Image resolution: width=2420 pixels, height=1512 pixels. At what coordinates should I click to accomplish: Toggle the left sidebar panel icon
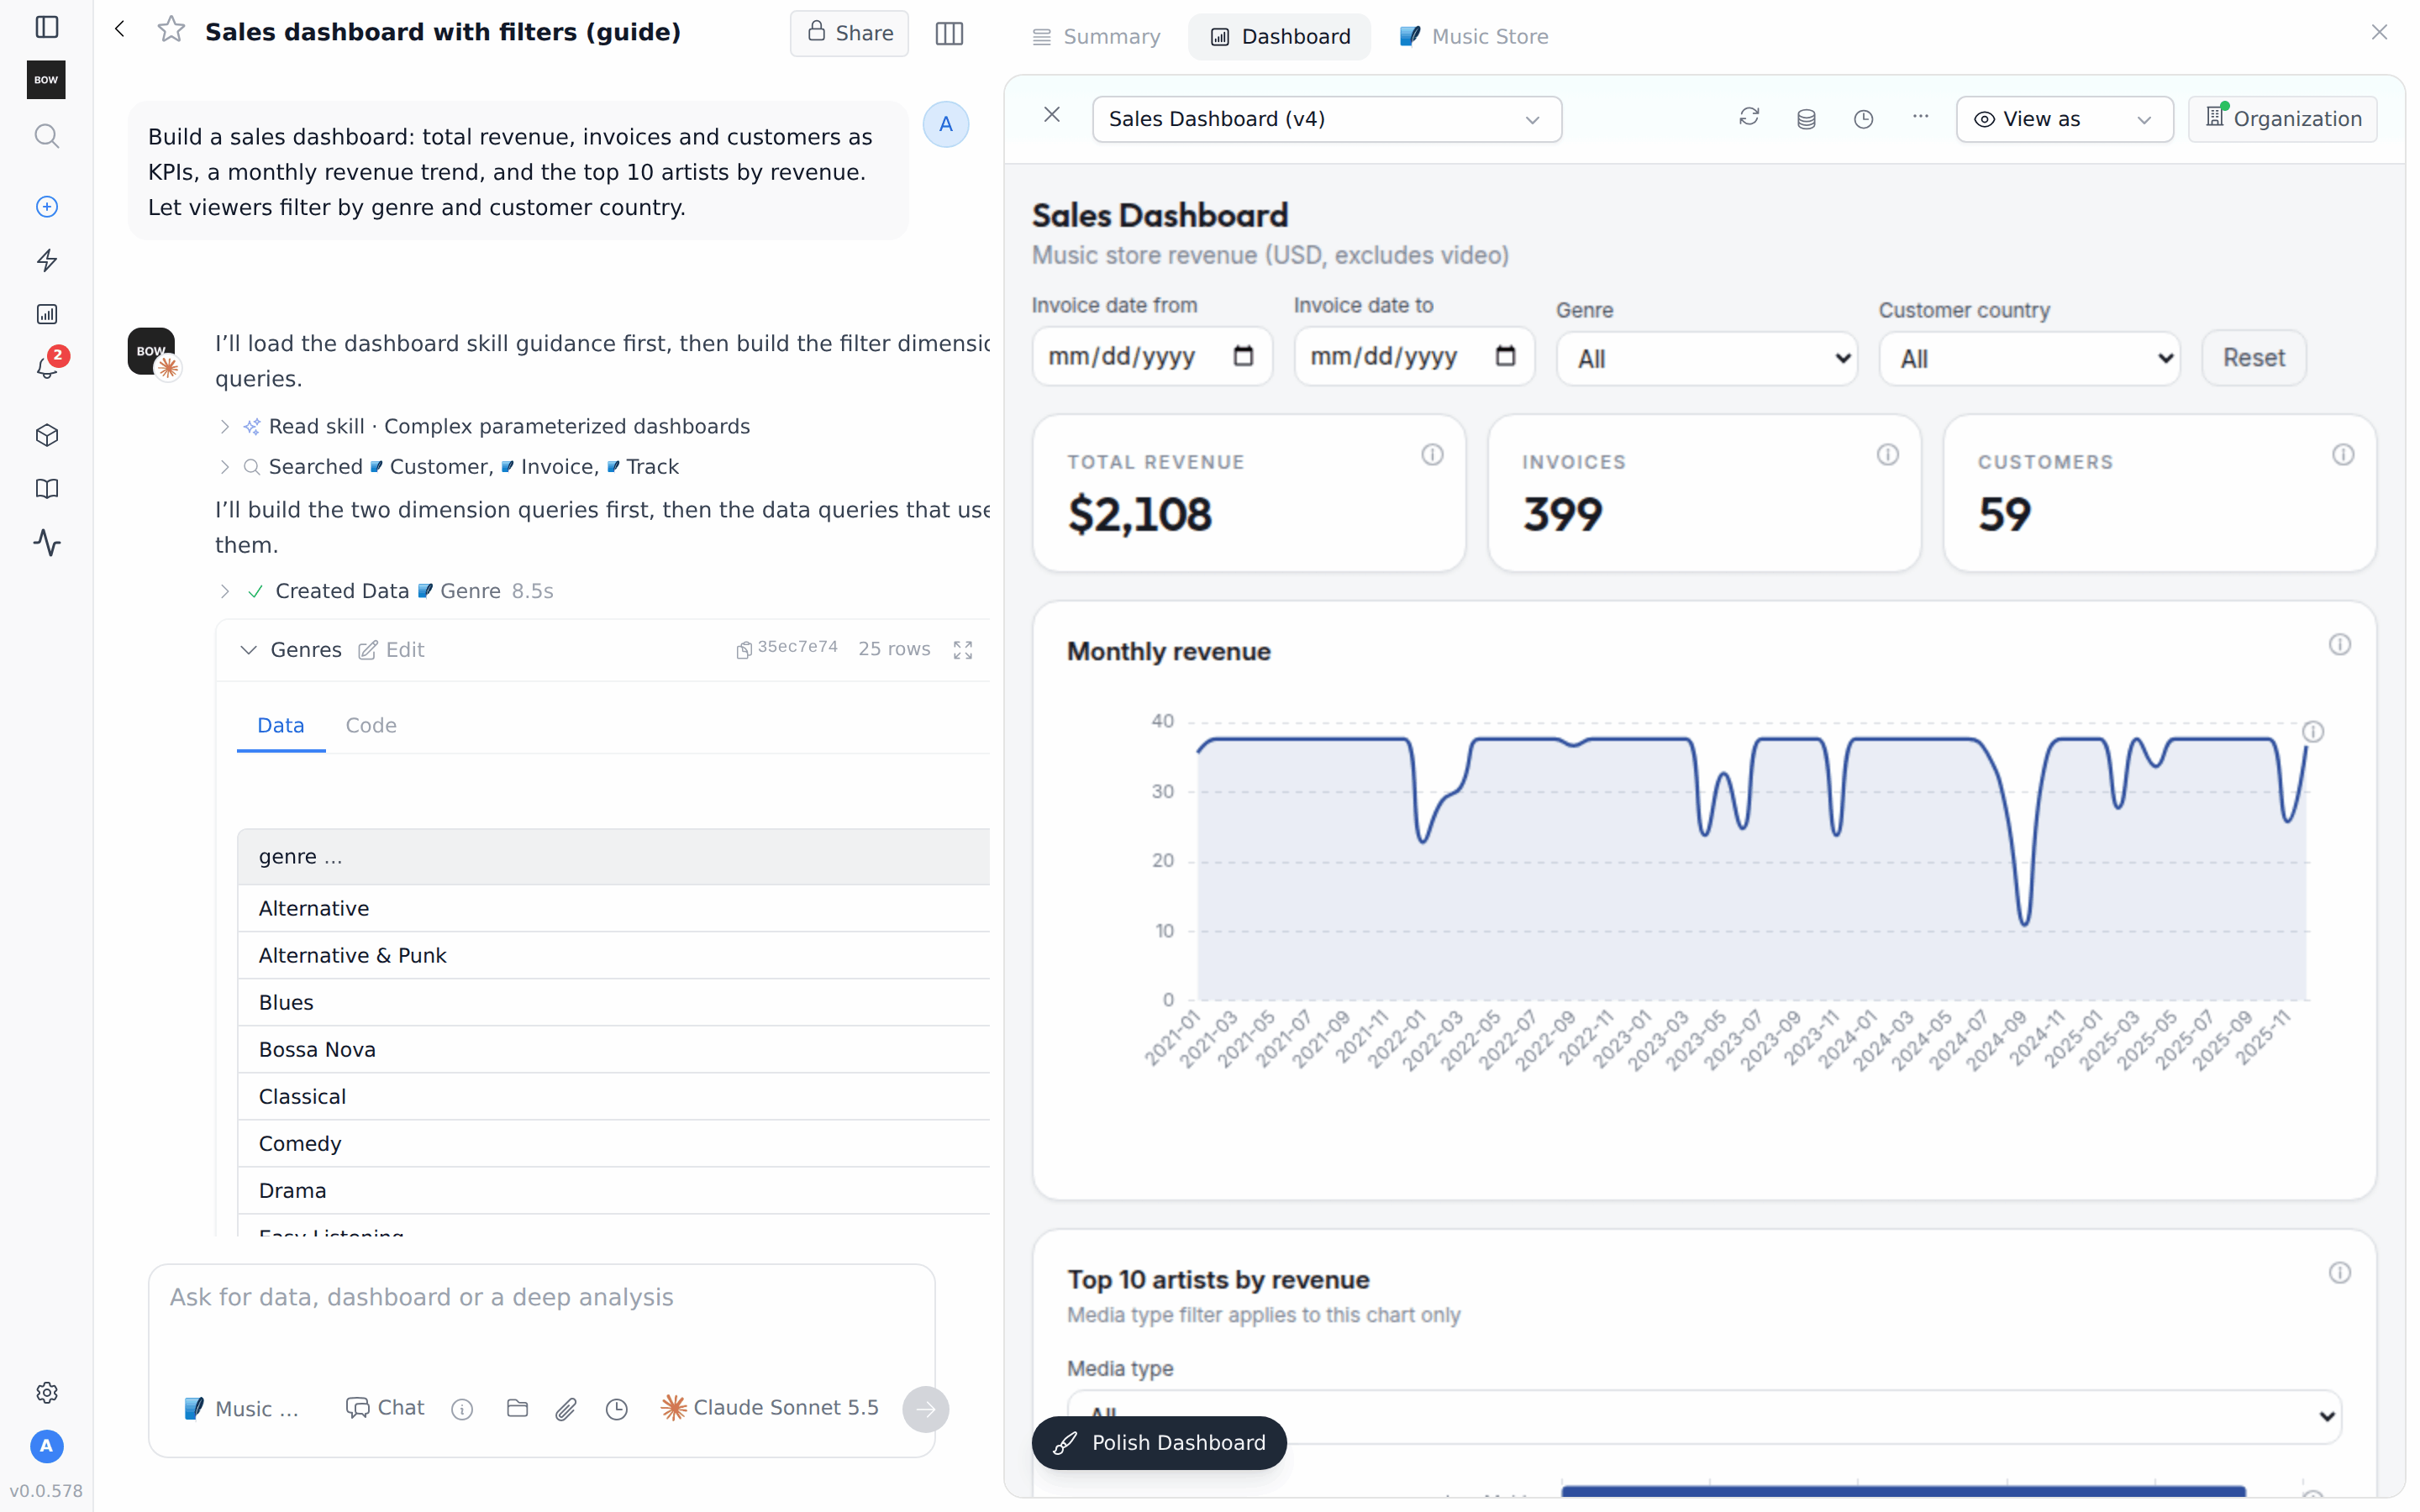[47, 27]
